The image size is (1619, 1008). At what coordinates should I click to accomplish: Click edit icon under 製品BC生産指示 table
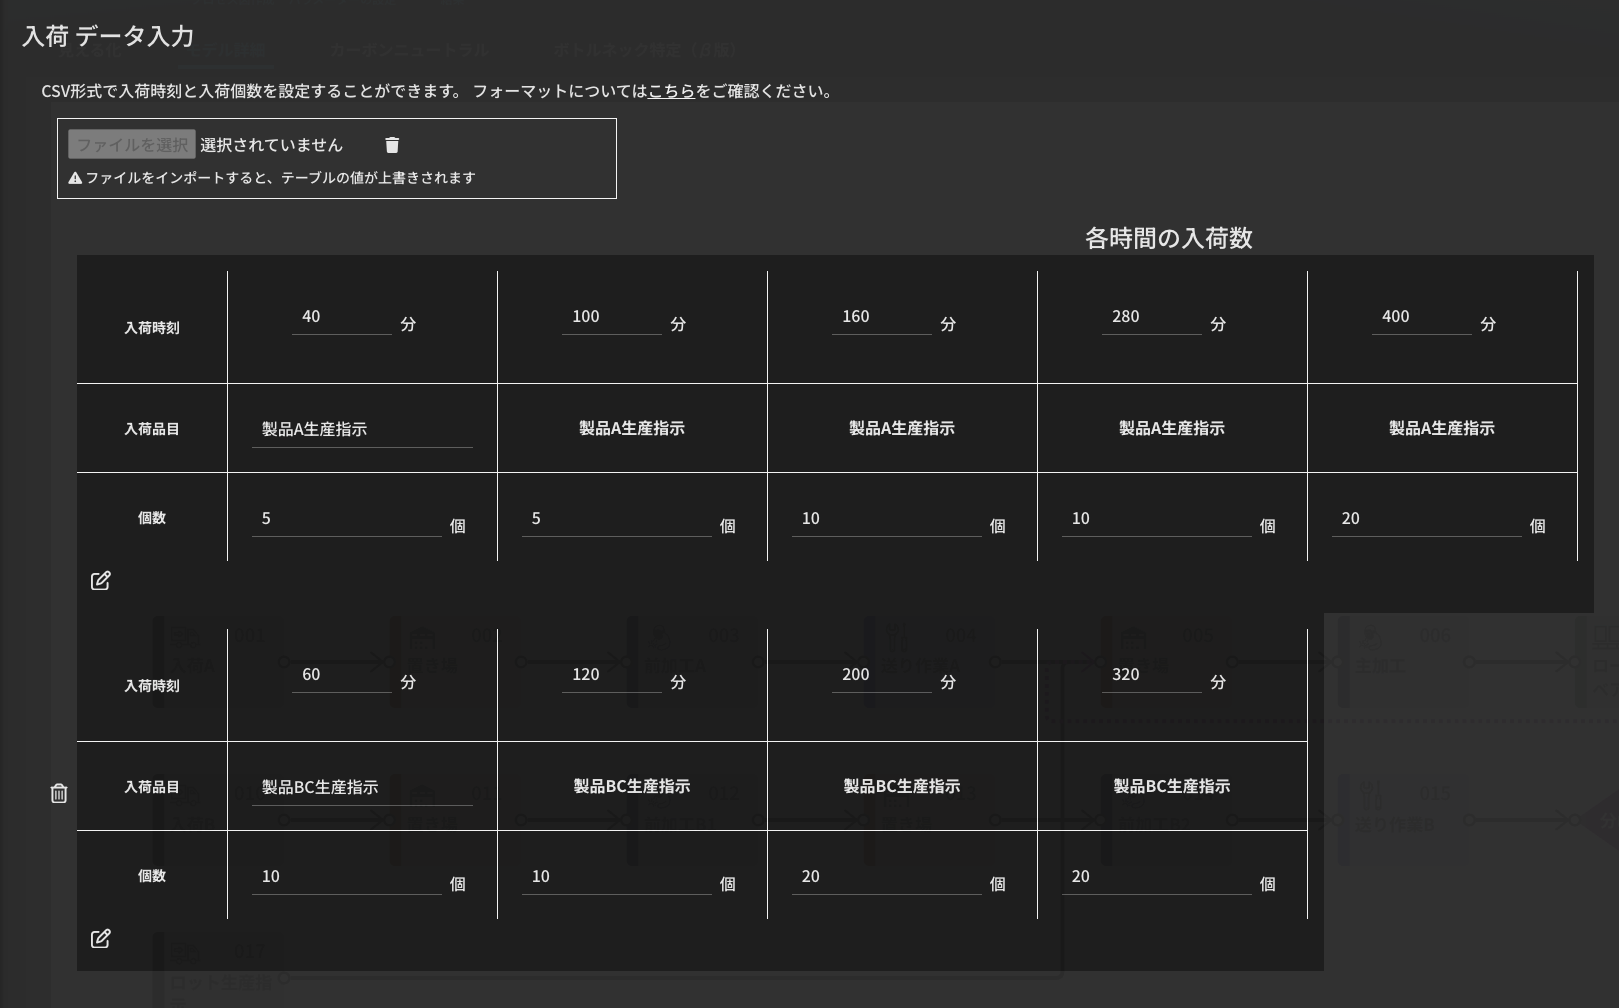(x=100, y=939)
